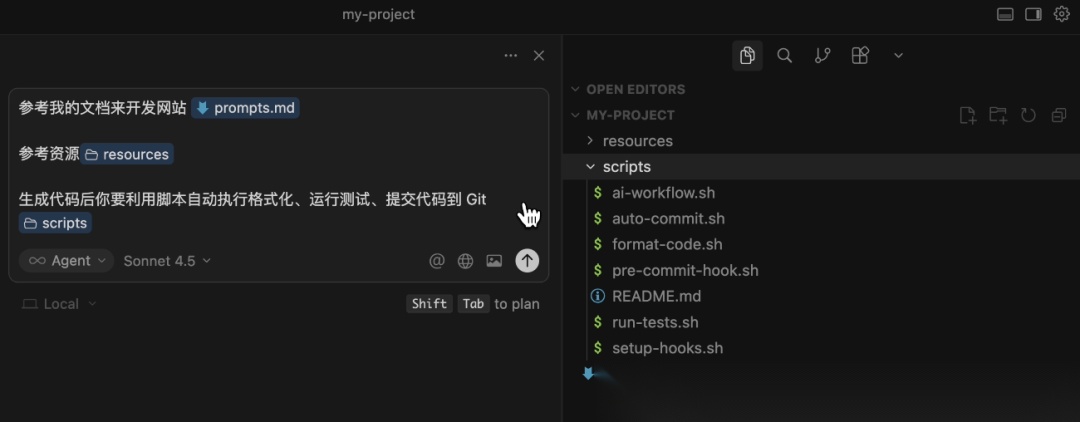Open the Extensions view icon
The height and width of the screenshot is (422, 1080).
coord(860,56)
